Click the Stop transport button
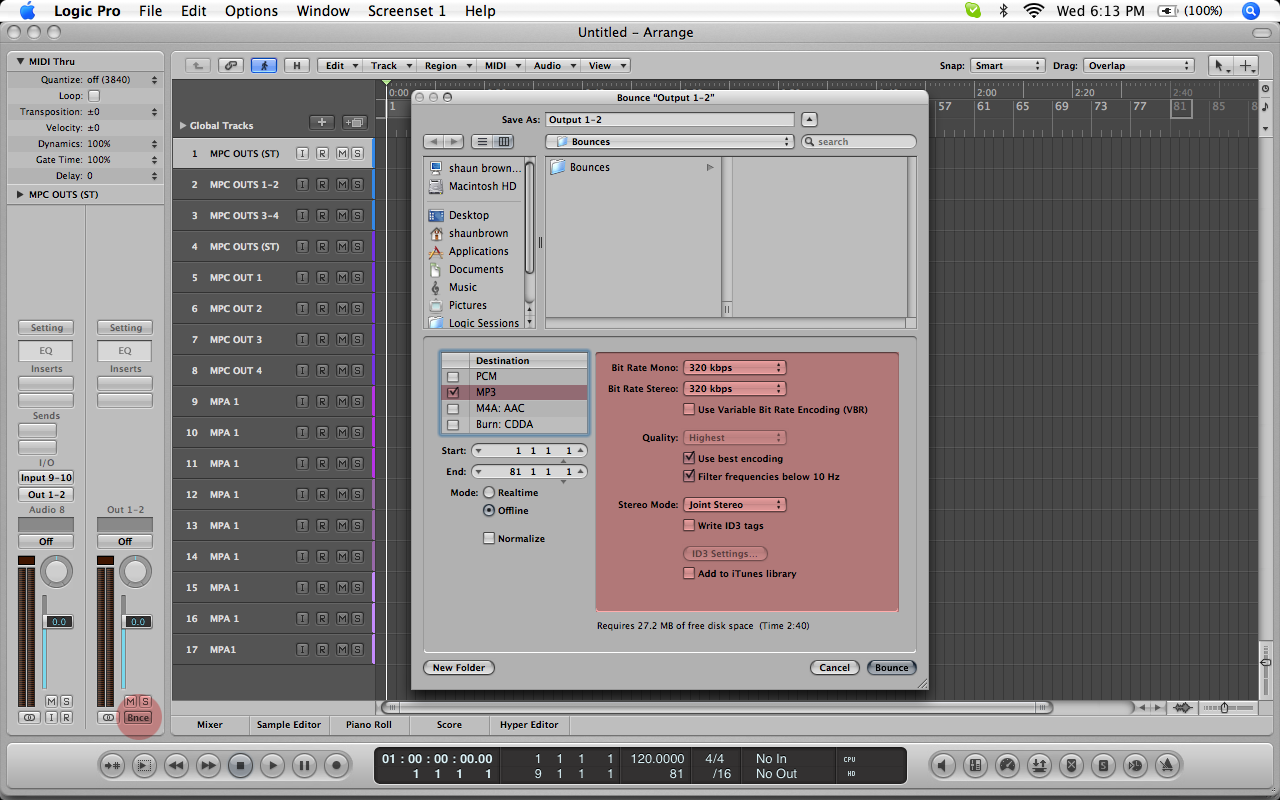 tap(240, 766)
